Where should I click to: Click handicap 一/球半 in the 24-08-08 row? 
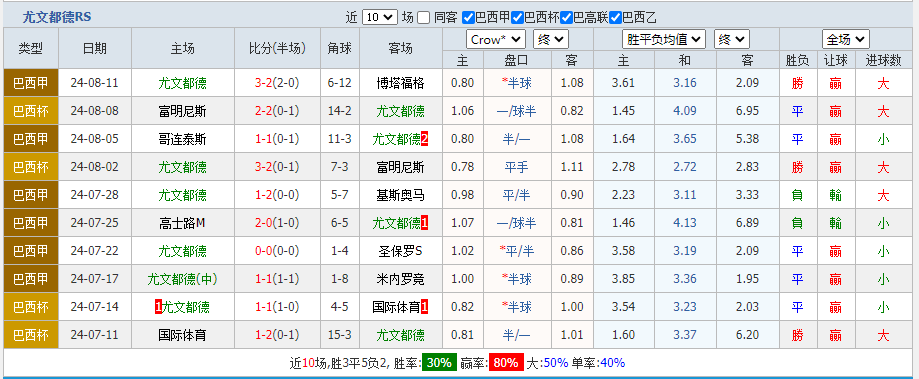point(516,111)
